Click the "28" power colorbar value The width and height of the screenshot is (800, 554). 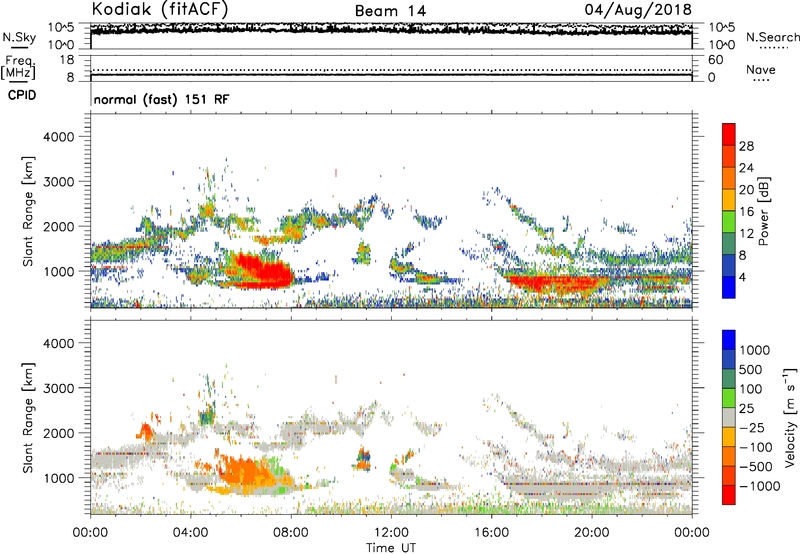click(x=746, y=146)
